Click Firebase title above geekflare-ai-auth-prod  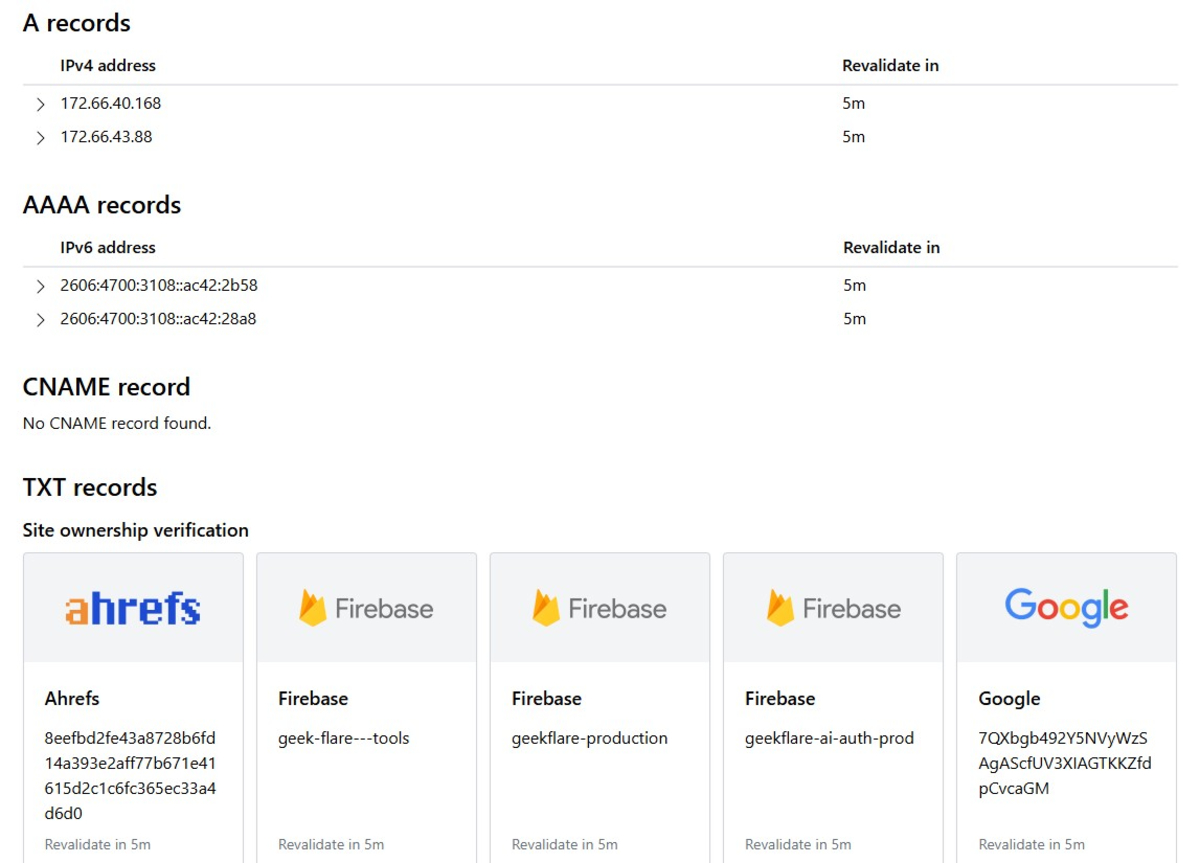pos(780,699)
